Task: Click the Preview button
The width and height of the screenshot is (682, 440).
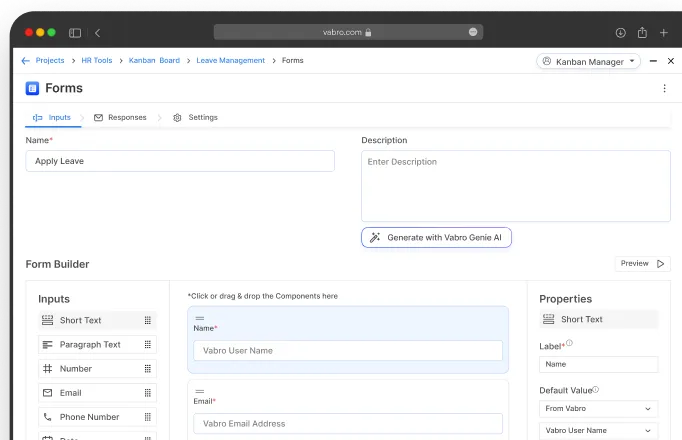Action: pos(642,264)
